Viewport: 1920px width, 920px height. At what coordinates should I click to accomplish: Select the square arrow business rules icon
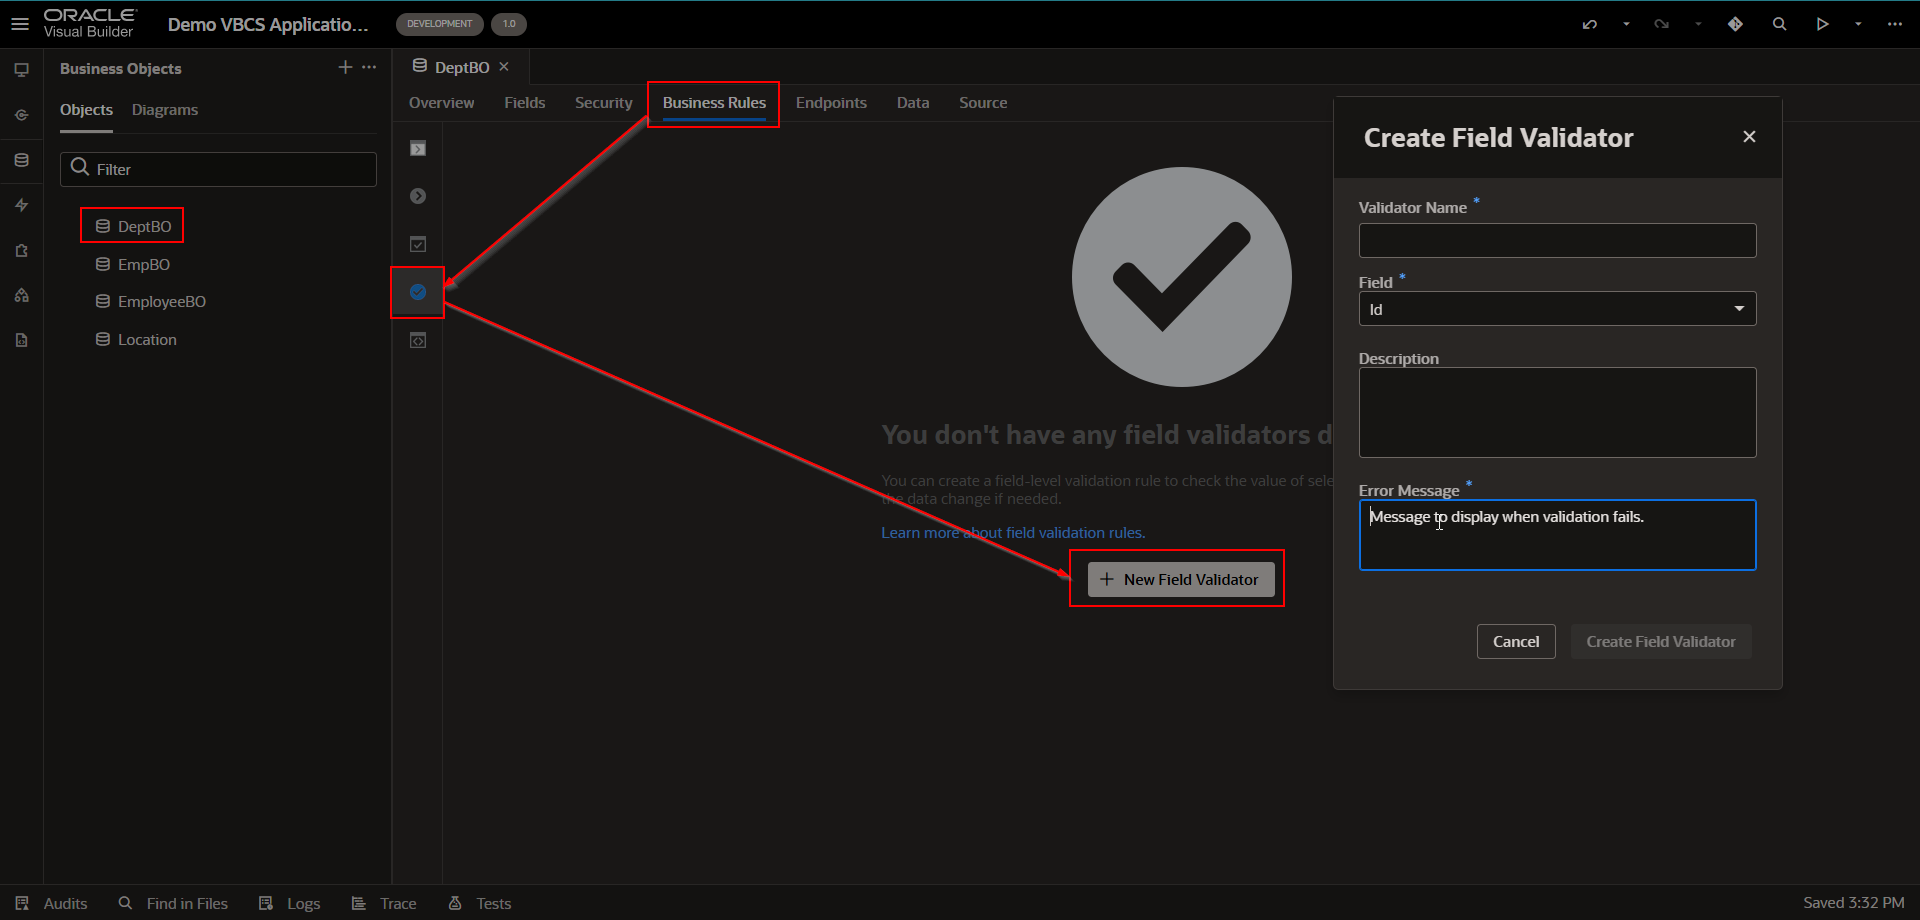418,149
